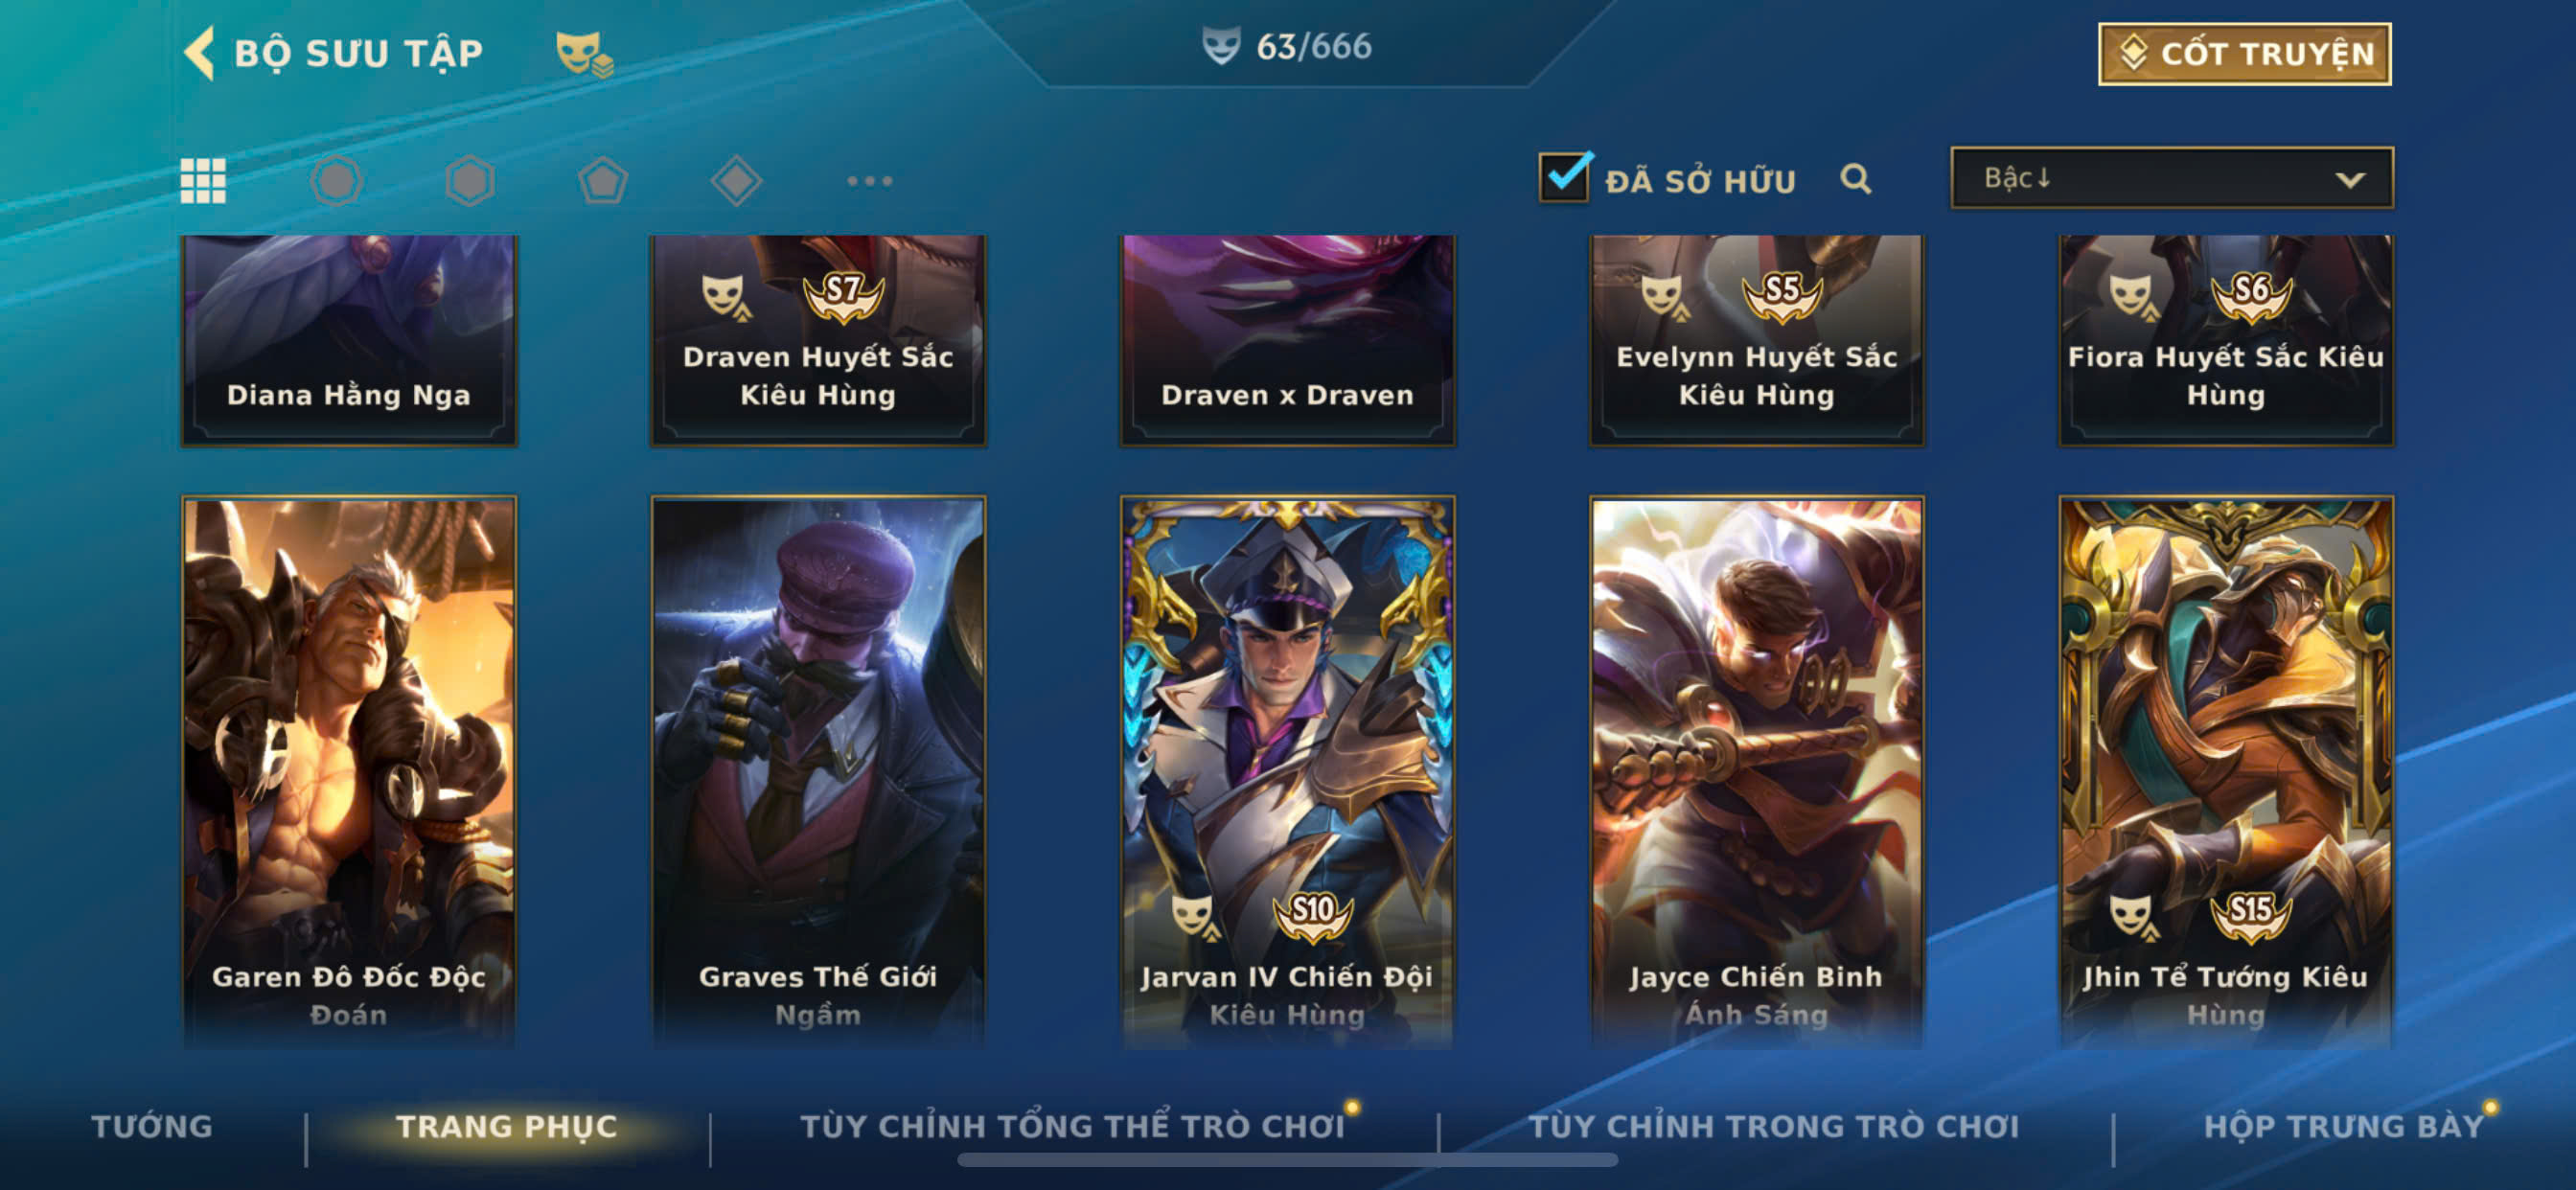Open the skin search magnifier
The height and width of the screenshot is (1190, 2576).
(1855, 179)
